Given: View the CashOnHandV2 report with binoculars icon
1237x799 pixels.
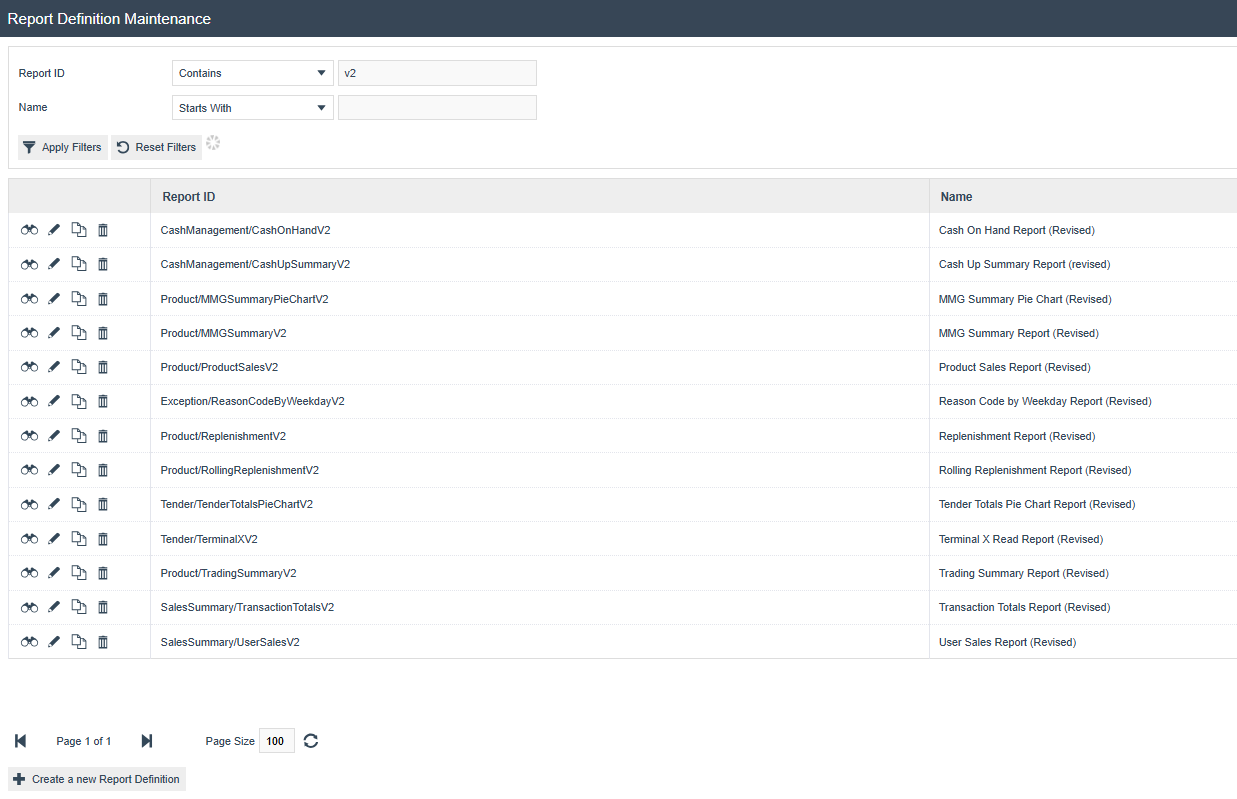Looking at the screenshot, I should (30, 230).
